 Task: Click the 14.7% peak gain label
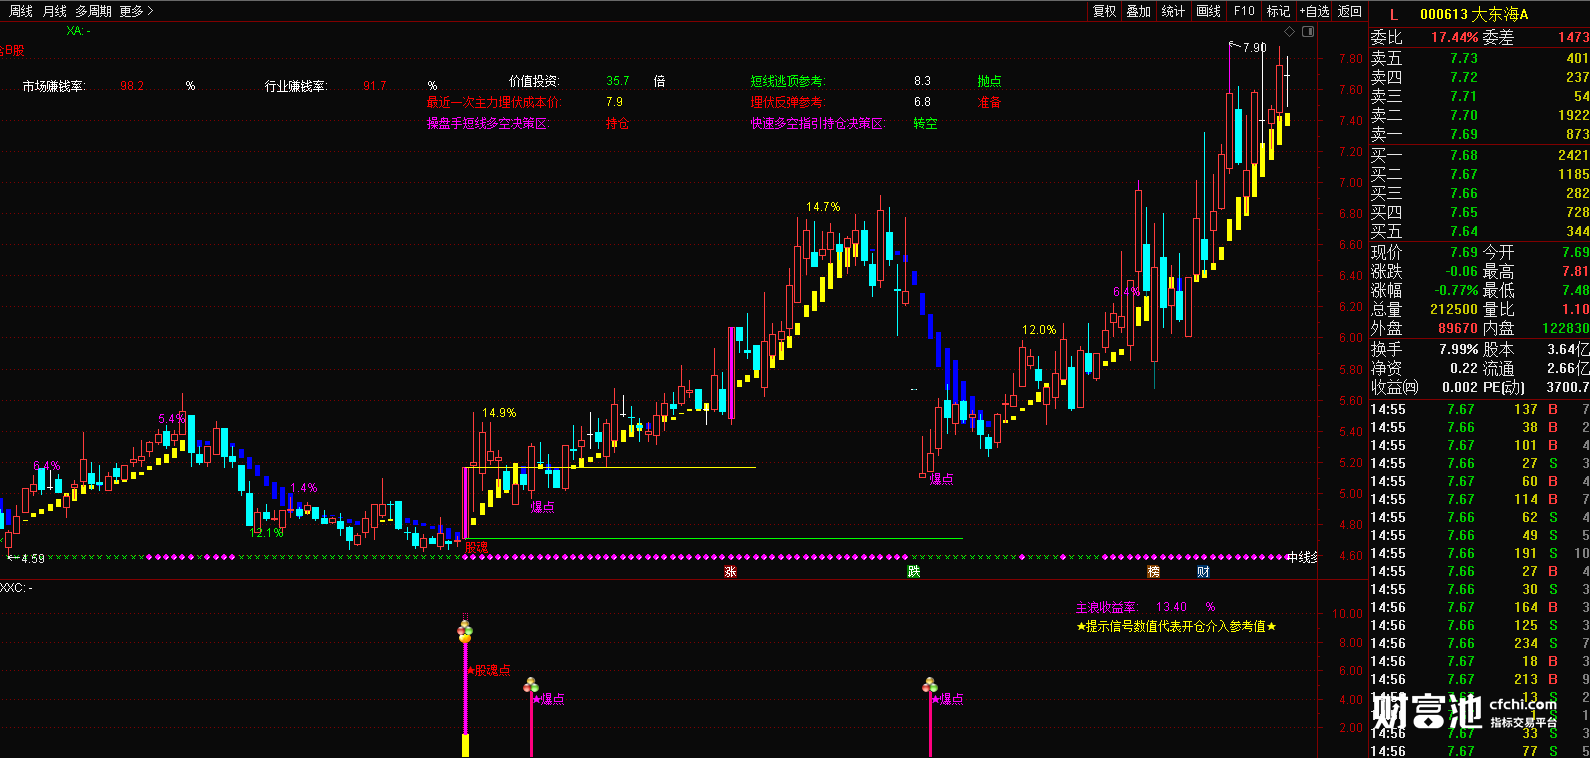tap(823, 207)
